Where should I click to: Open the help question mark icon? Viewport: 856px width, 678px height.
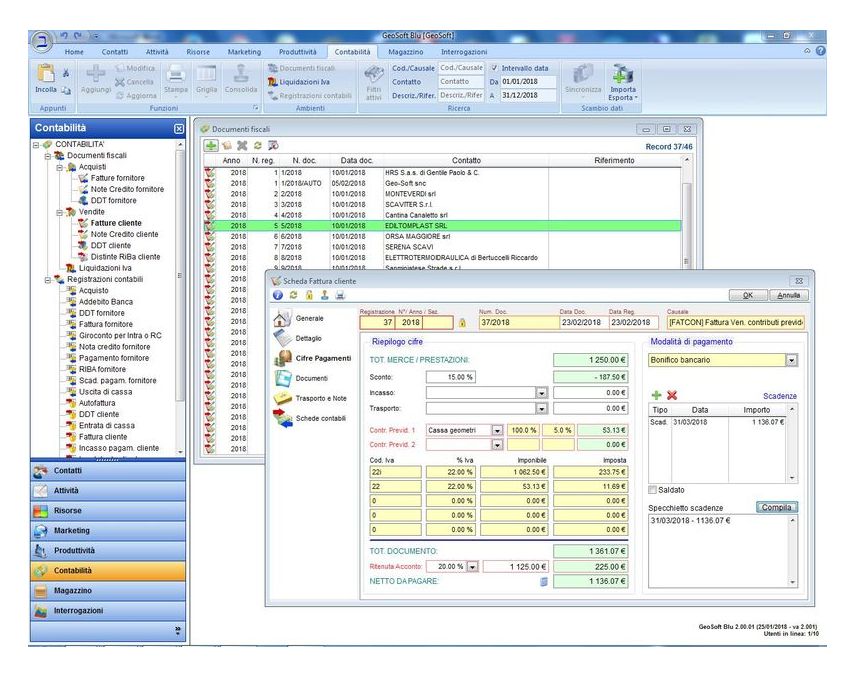click(820, 51)
